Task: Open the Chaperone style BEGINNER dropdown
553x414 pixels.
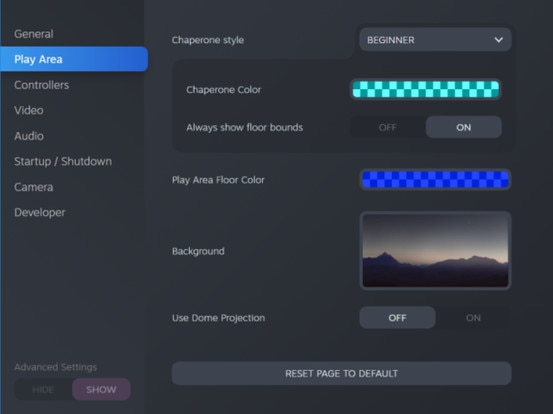Action: click(435, 40)
